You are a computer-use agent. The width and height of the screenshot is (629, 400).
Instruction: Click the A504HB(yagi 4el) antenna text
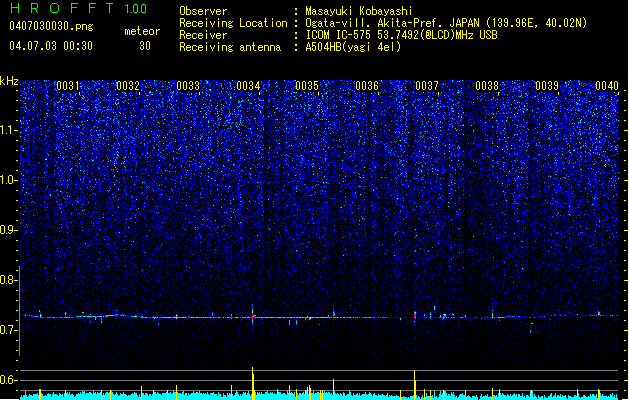[353, 47]
